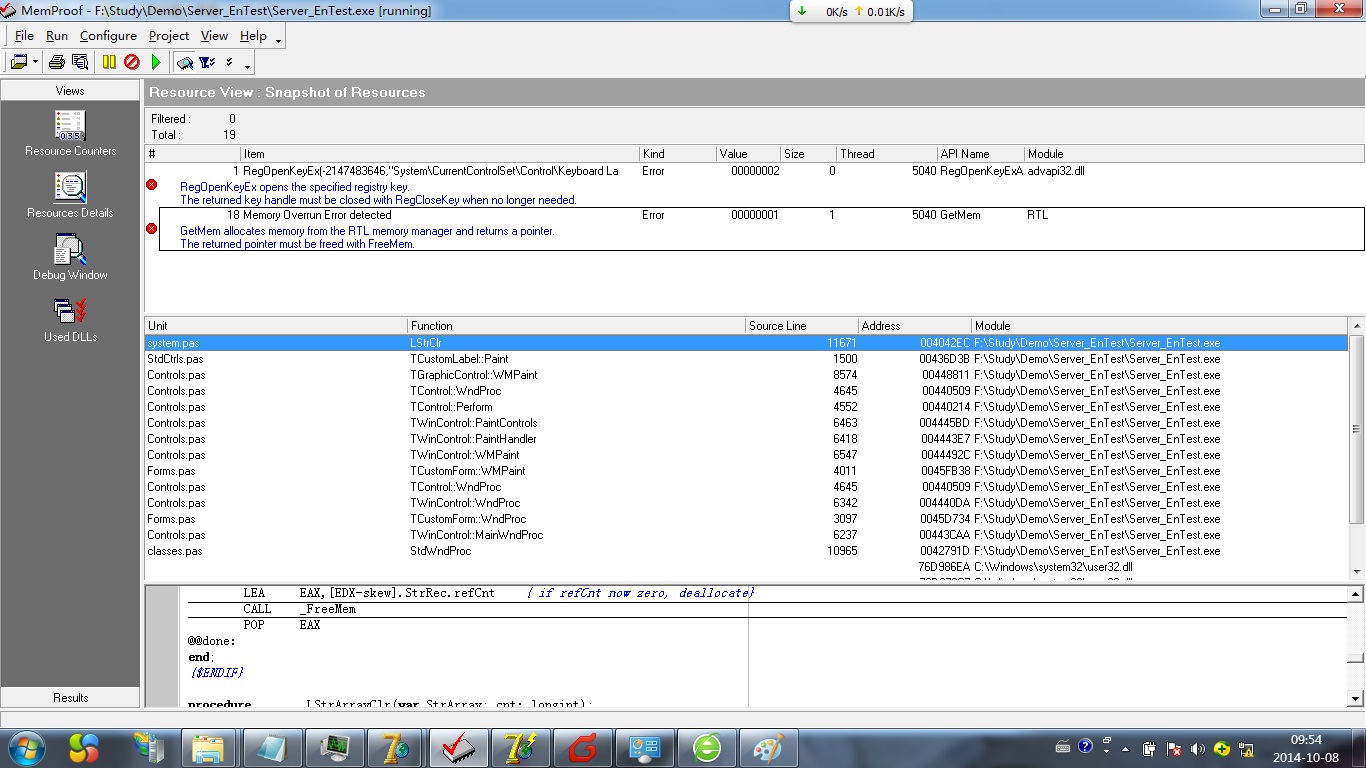Screen dimensions: 1366x768
Task: Sort resources by the Kind column
Action: [x=678, y=154]
